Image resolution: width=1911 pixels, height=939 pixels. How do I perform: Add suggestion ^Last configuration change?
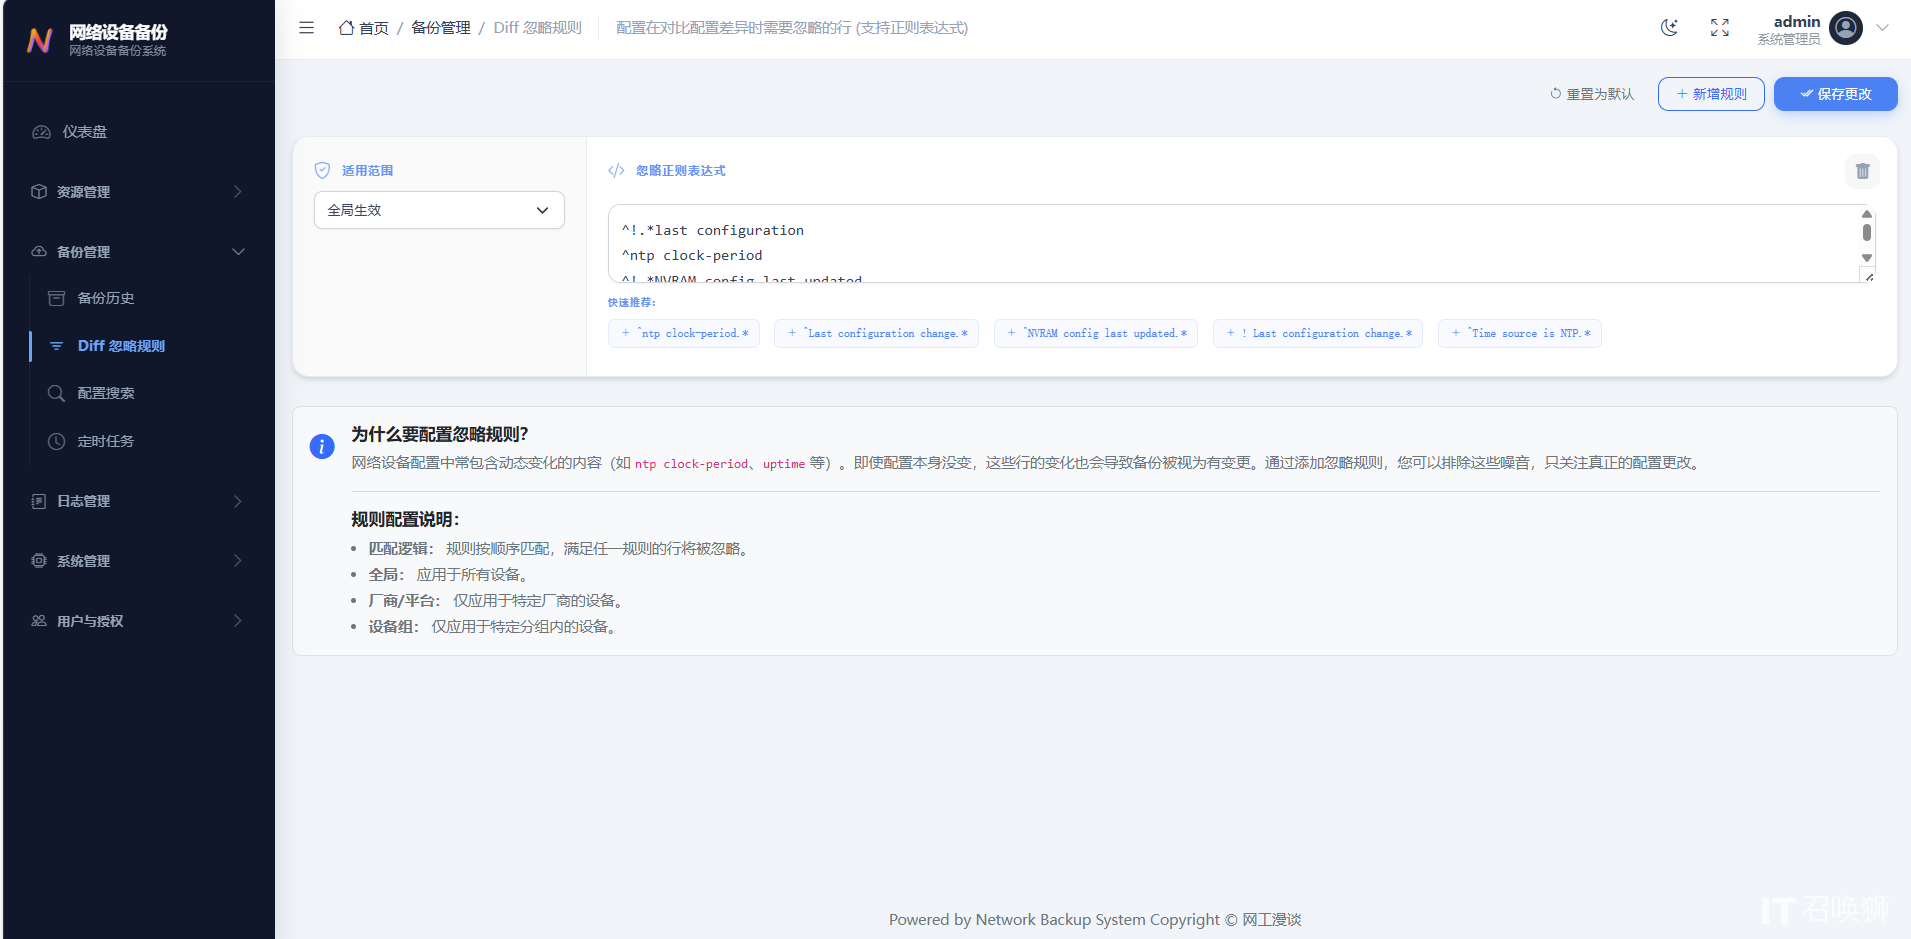coord(876,333)
